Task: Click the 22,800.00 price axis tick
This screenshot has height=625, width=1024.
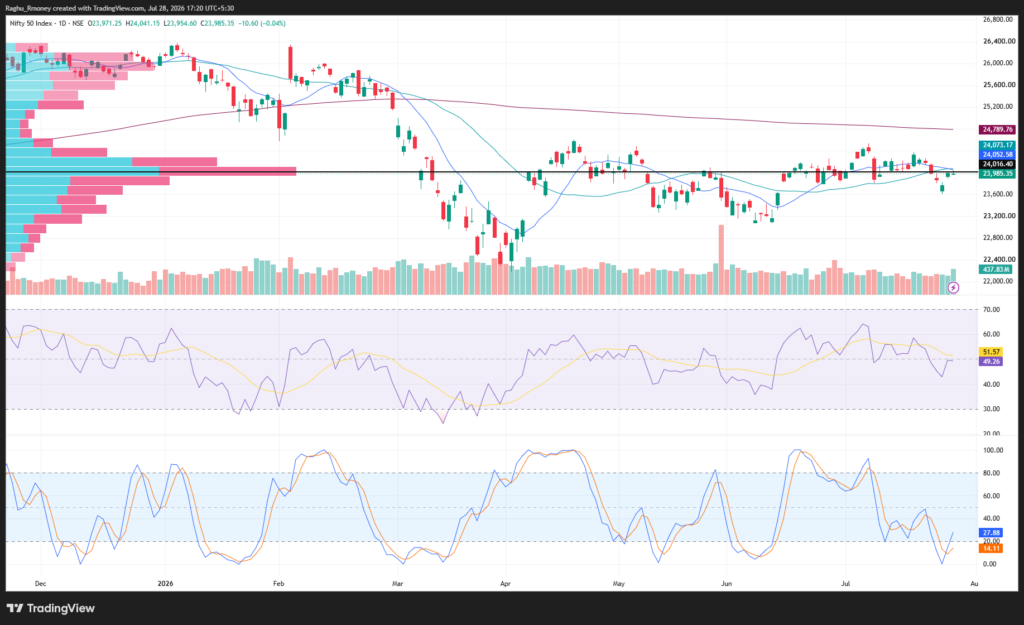Action: (999, 238)
